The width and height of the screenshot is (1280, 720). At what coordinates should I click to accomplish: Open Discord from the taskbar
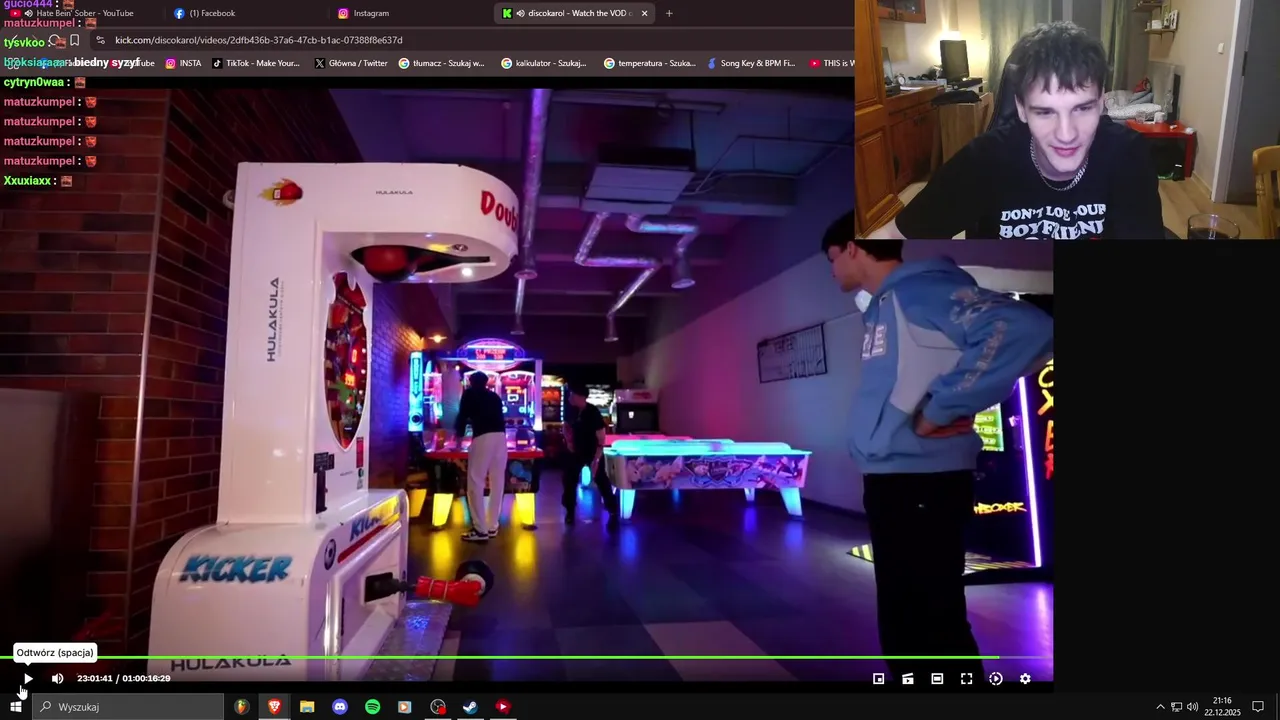click(x=340, y=707)
